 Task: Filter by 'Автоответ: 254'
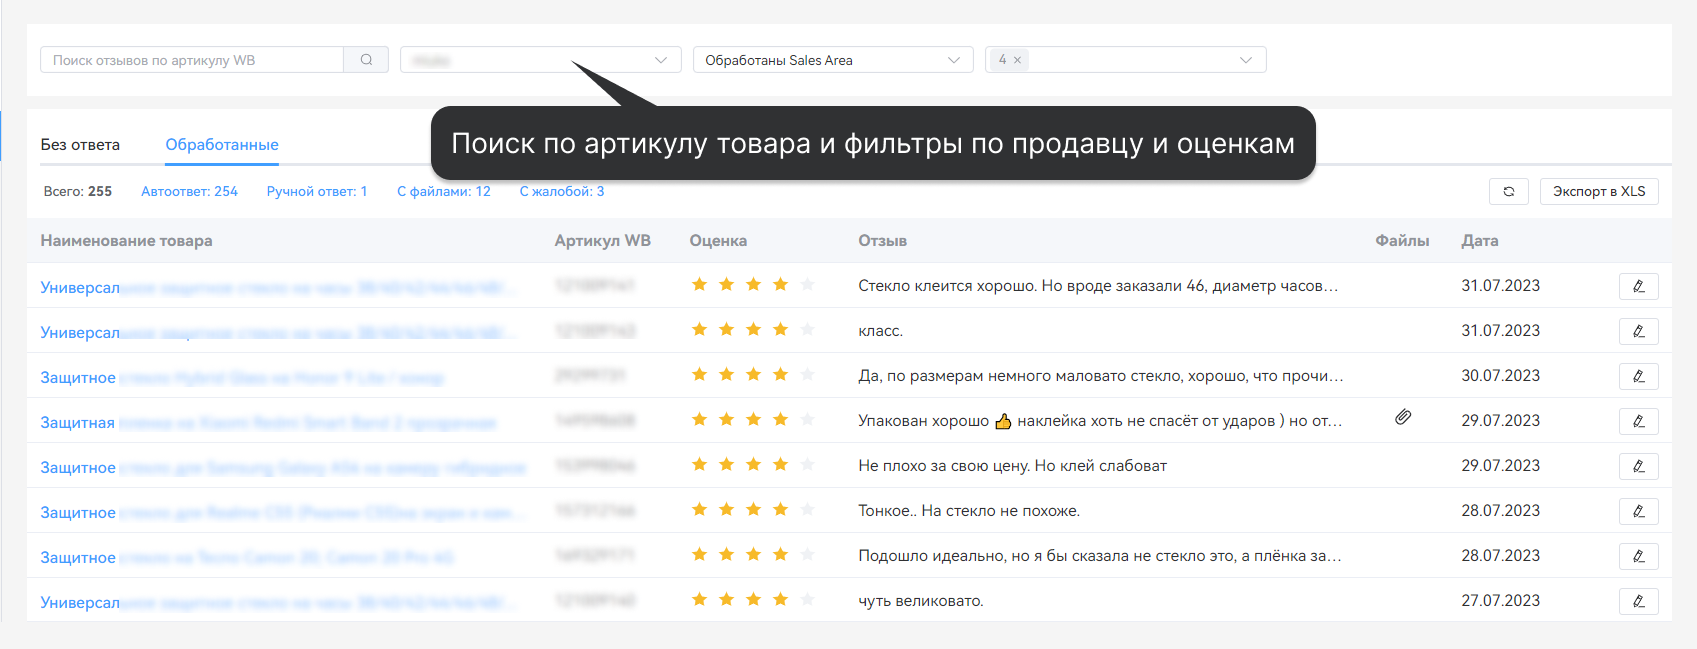point(189,191)
